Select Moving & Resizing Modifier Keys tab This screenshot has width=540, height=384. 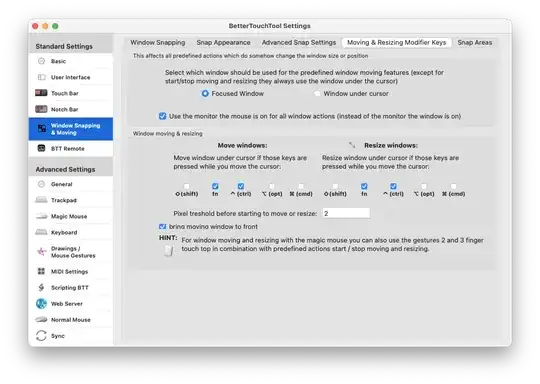pos(396,42)
